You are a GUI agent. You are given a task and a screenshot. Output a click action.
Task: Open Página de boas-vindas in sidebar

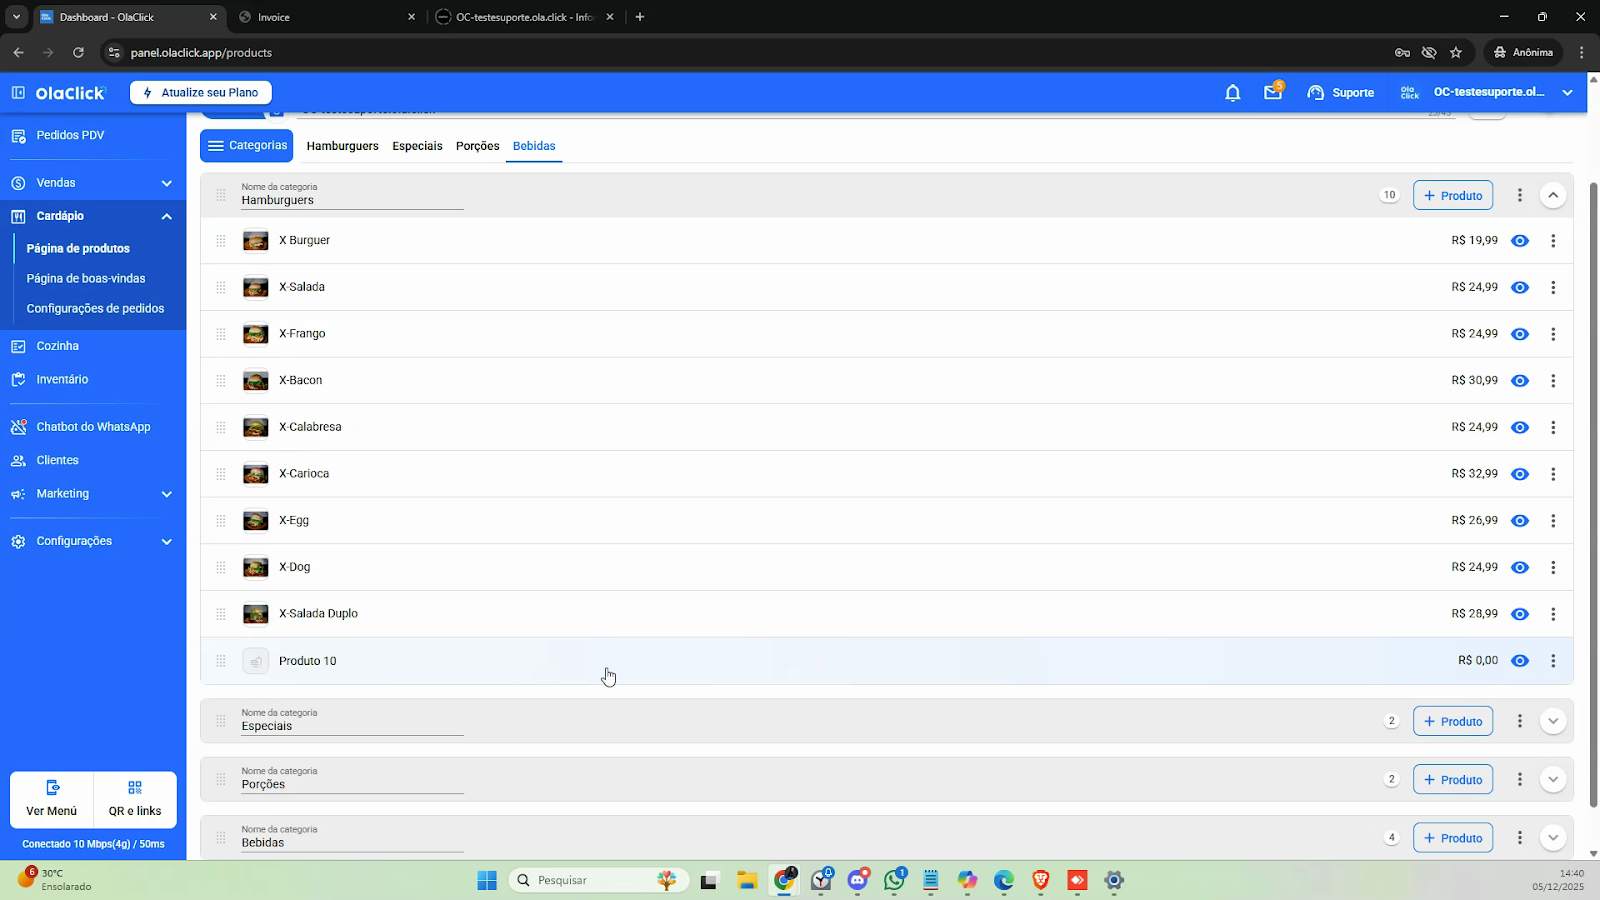click(x=86, y=279)
